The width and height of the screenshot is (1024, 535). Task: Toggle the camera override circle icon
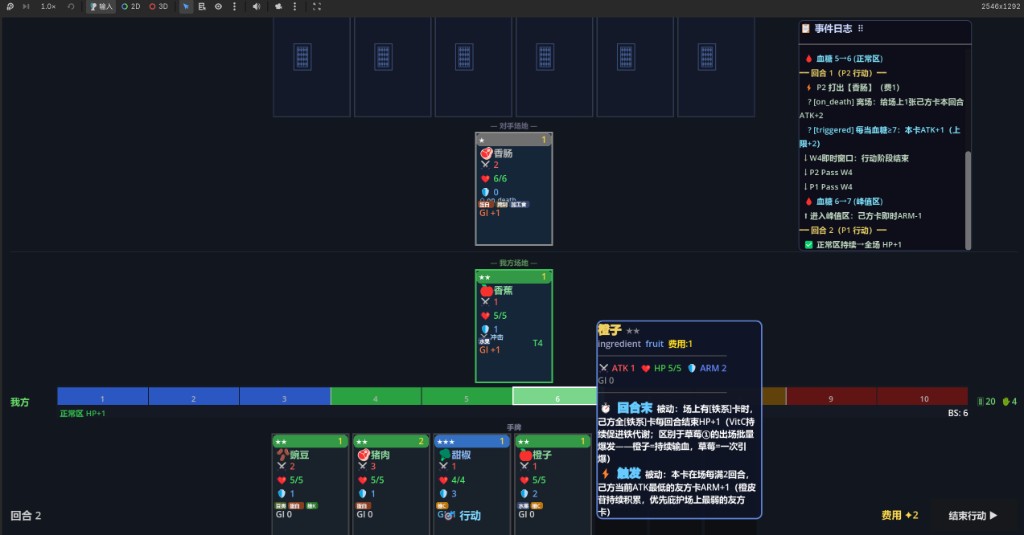tap(218, 7)
